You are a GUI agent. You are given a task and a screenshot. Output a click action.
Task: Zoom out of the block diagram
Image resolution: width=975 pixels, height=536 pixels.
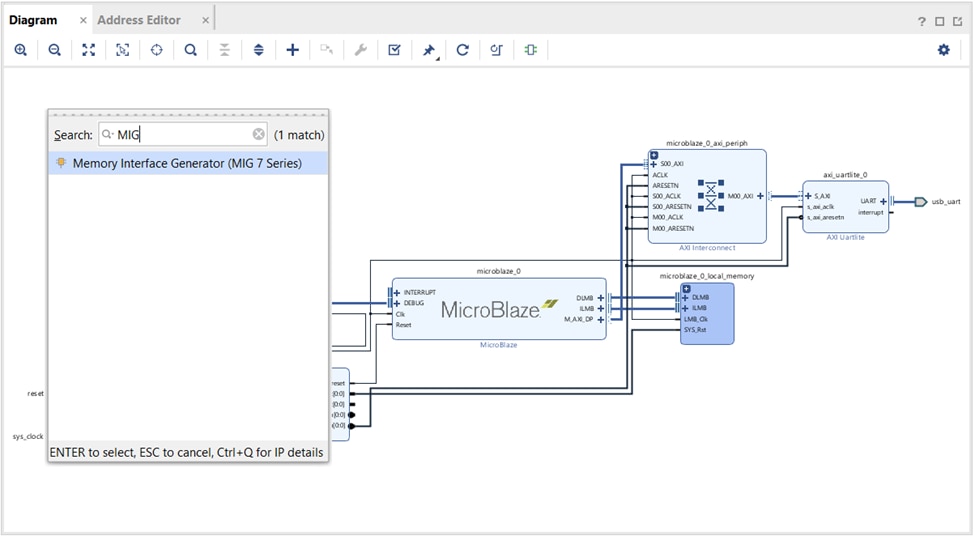(55, 50)
